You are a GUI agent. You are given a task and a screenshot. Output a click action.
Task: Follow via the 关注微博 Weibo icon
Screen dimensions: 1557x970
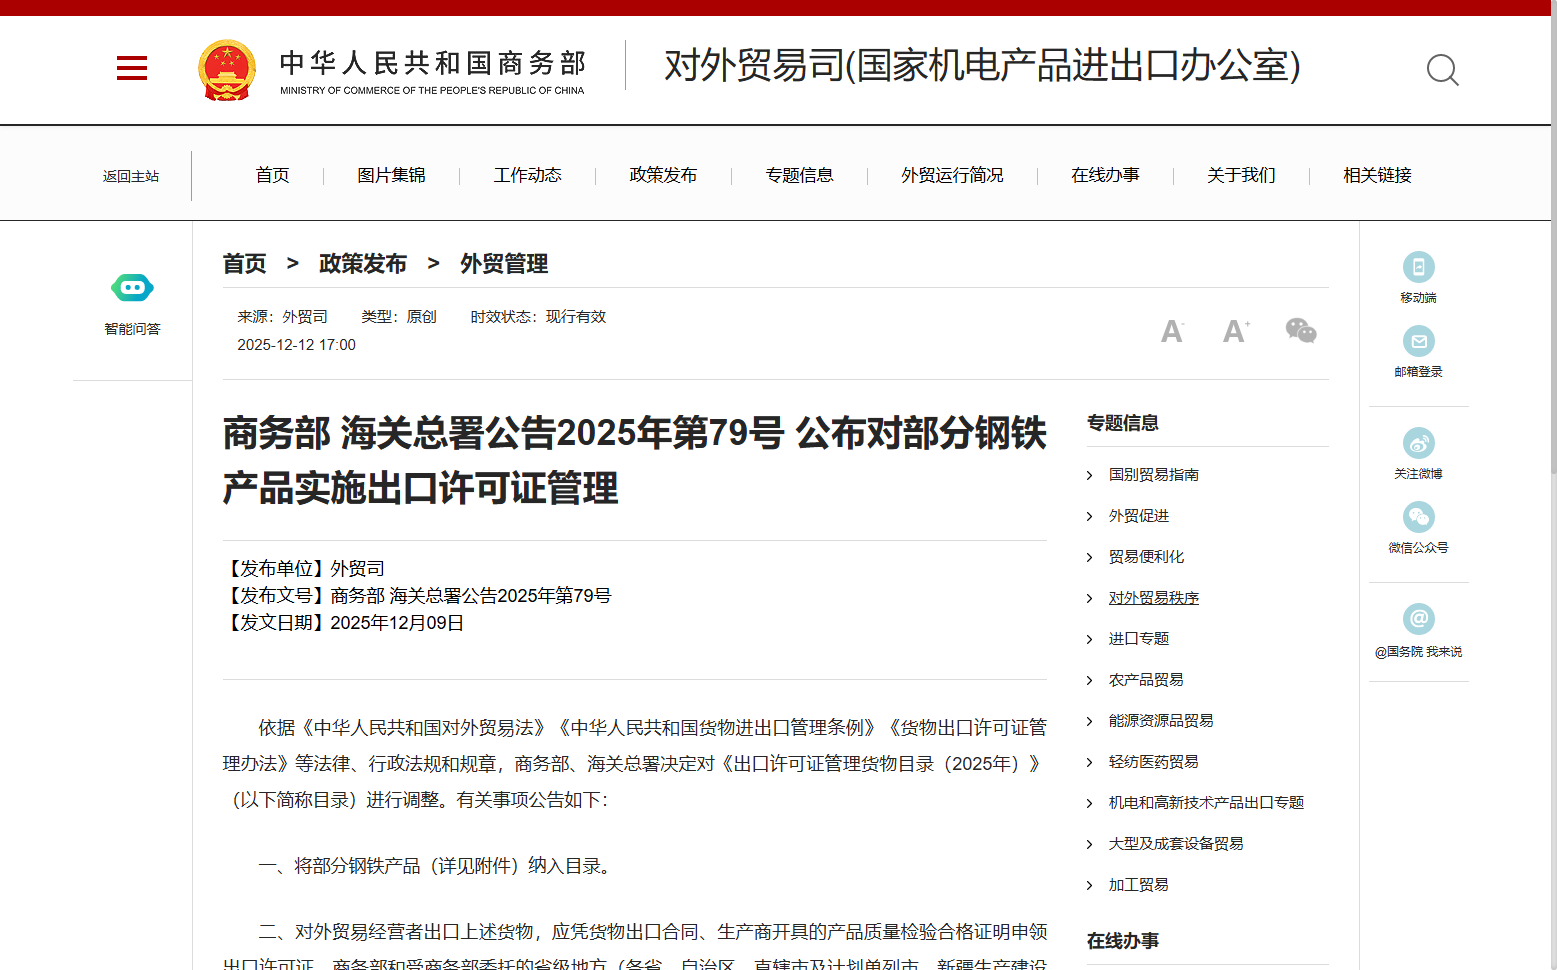point(1419,443)
